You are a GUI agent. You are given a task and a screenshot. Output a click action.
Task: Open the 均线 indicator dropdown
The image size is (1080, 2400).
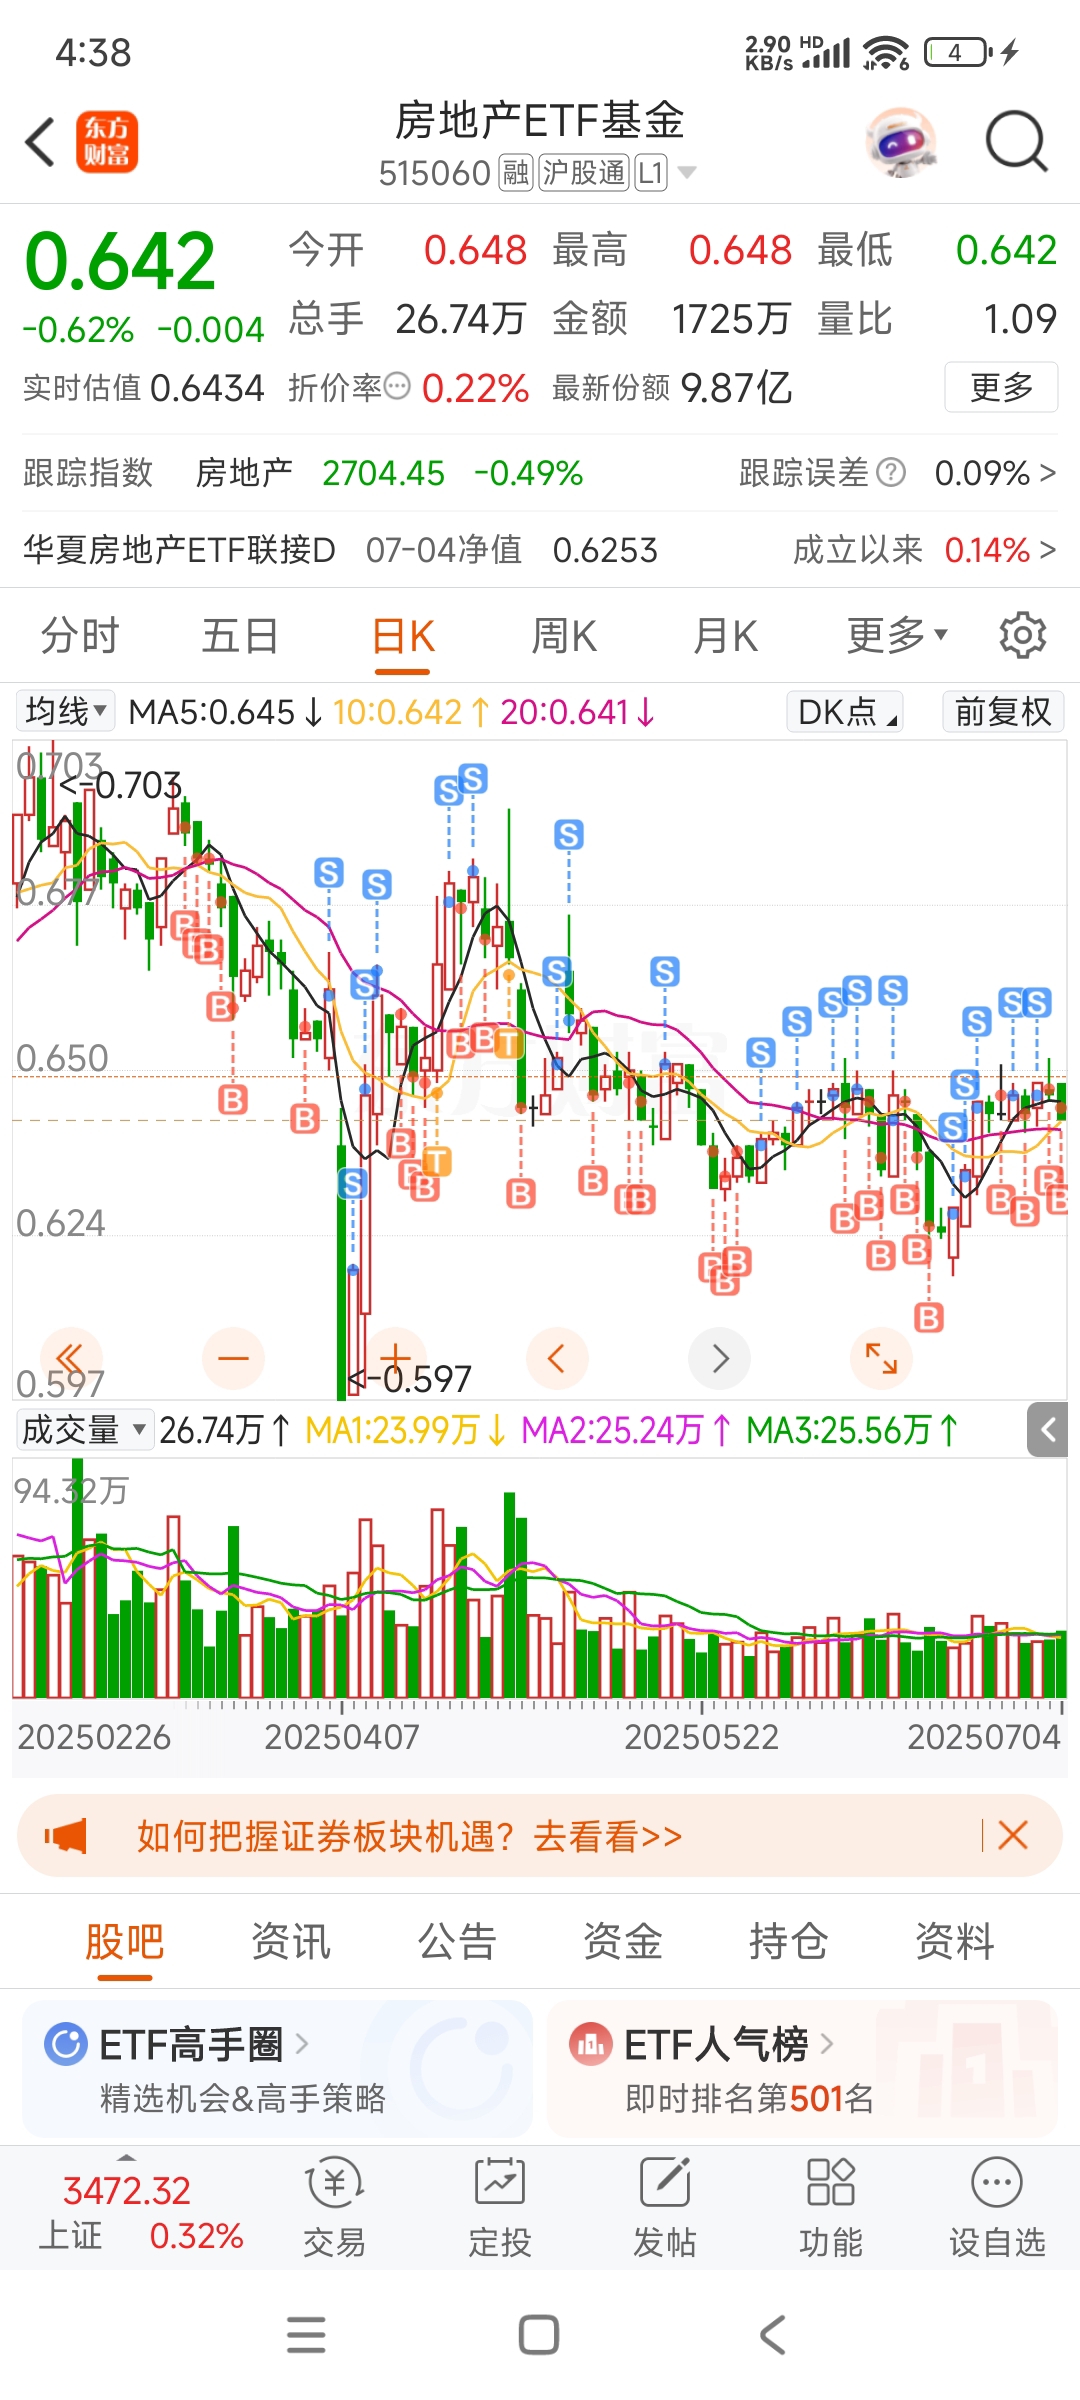[x=65, y=711]
